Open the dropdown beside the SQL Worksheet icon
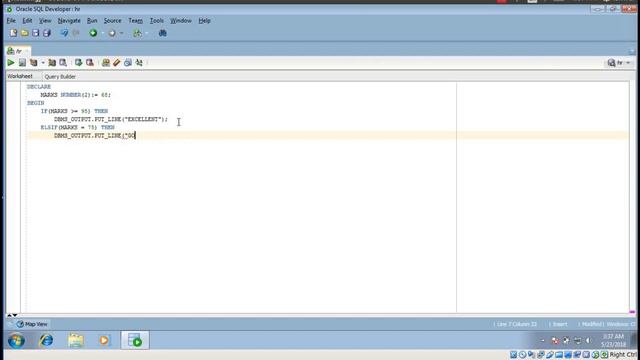Viewport: 640px width, 360px height. [x=147, y=33]
